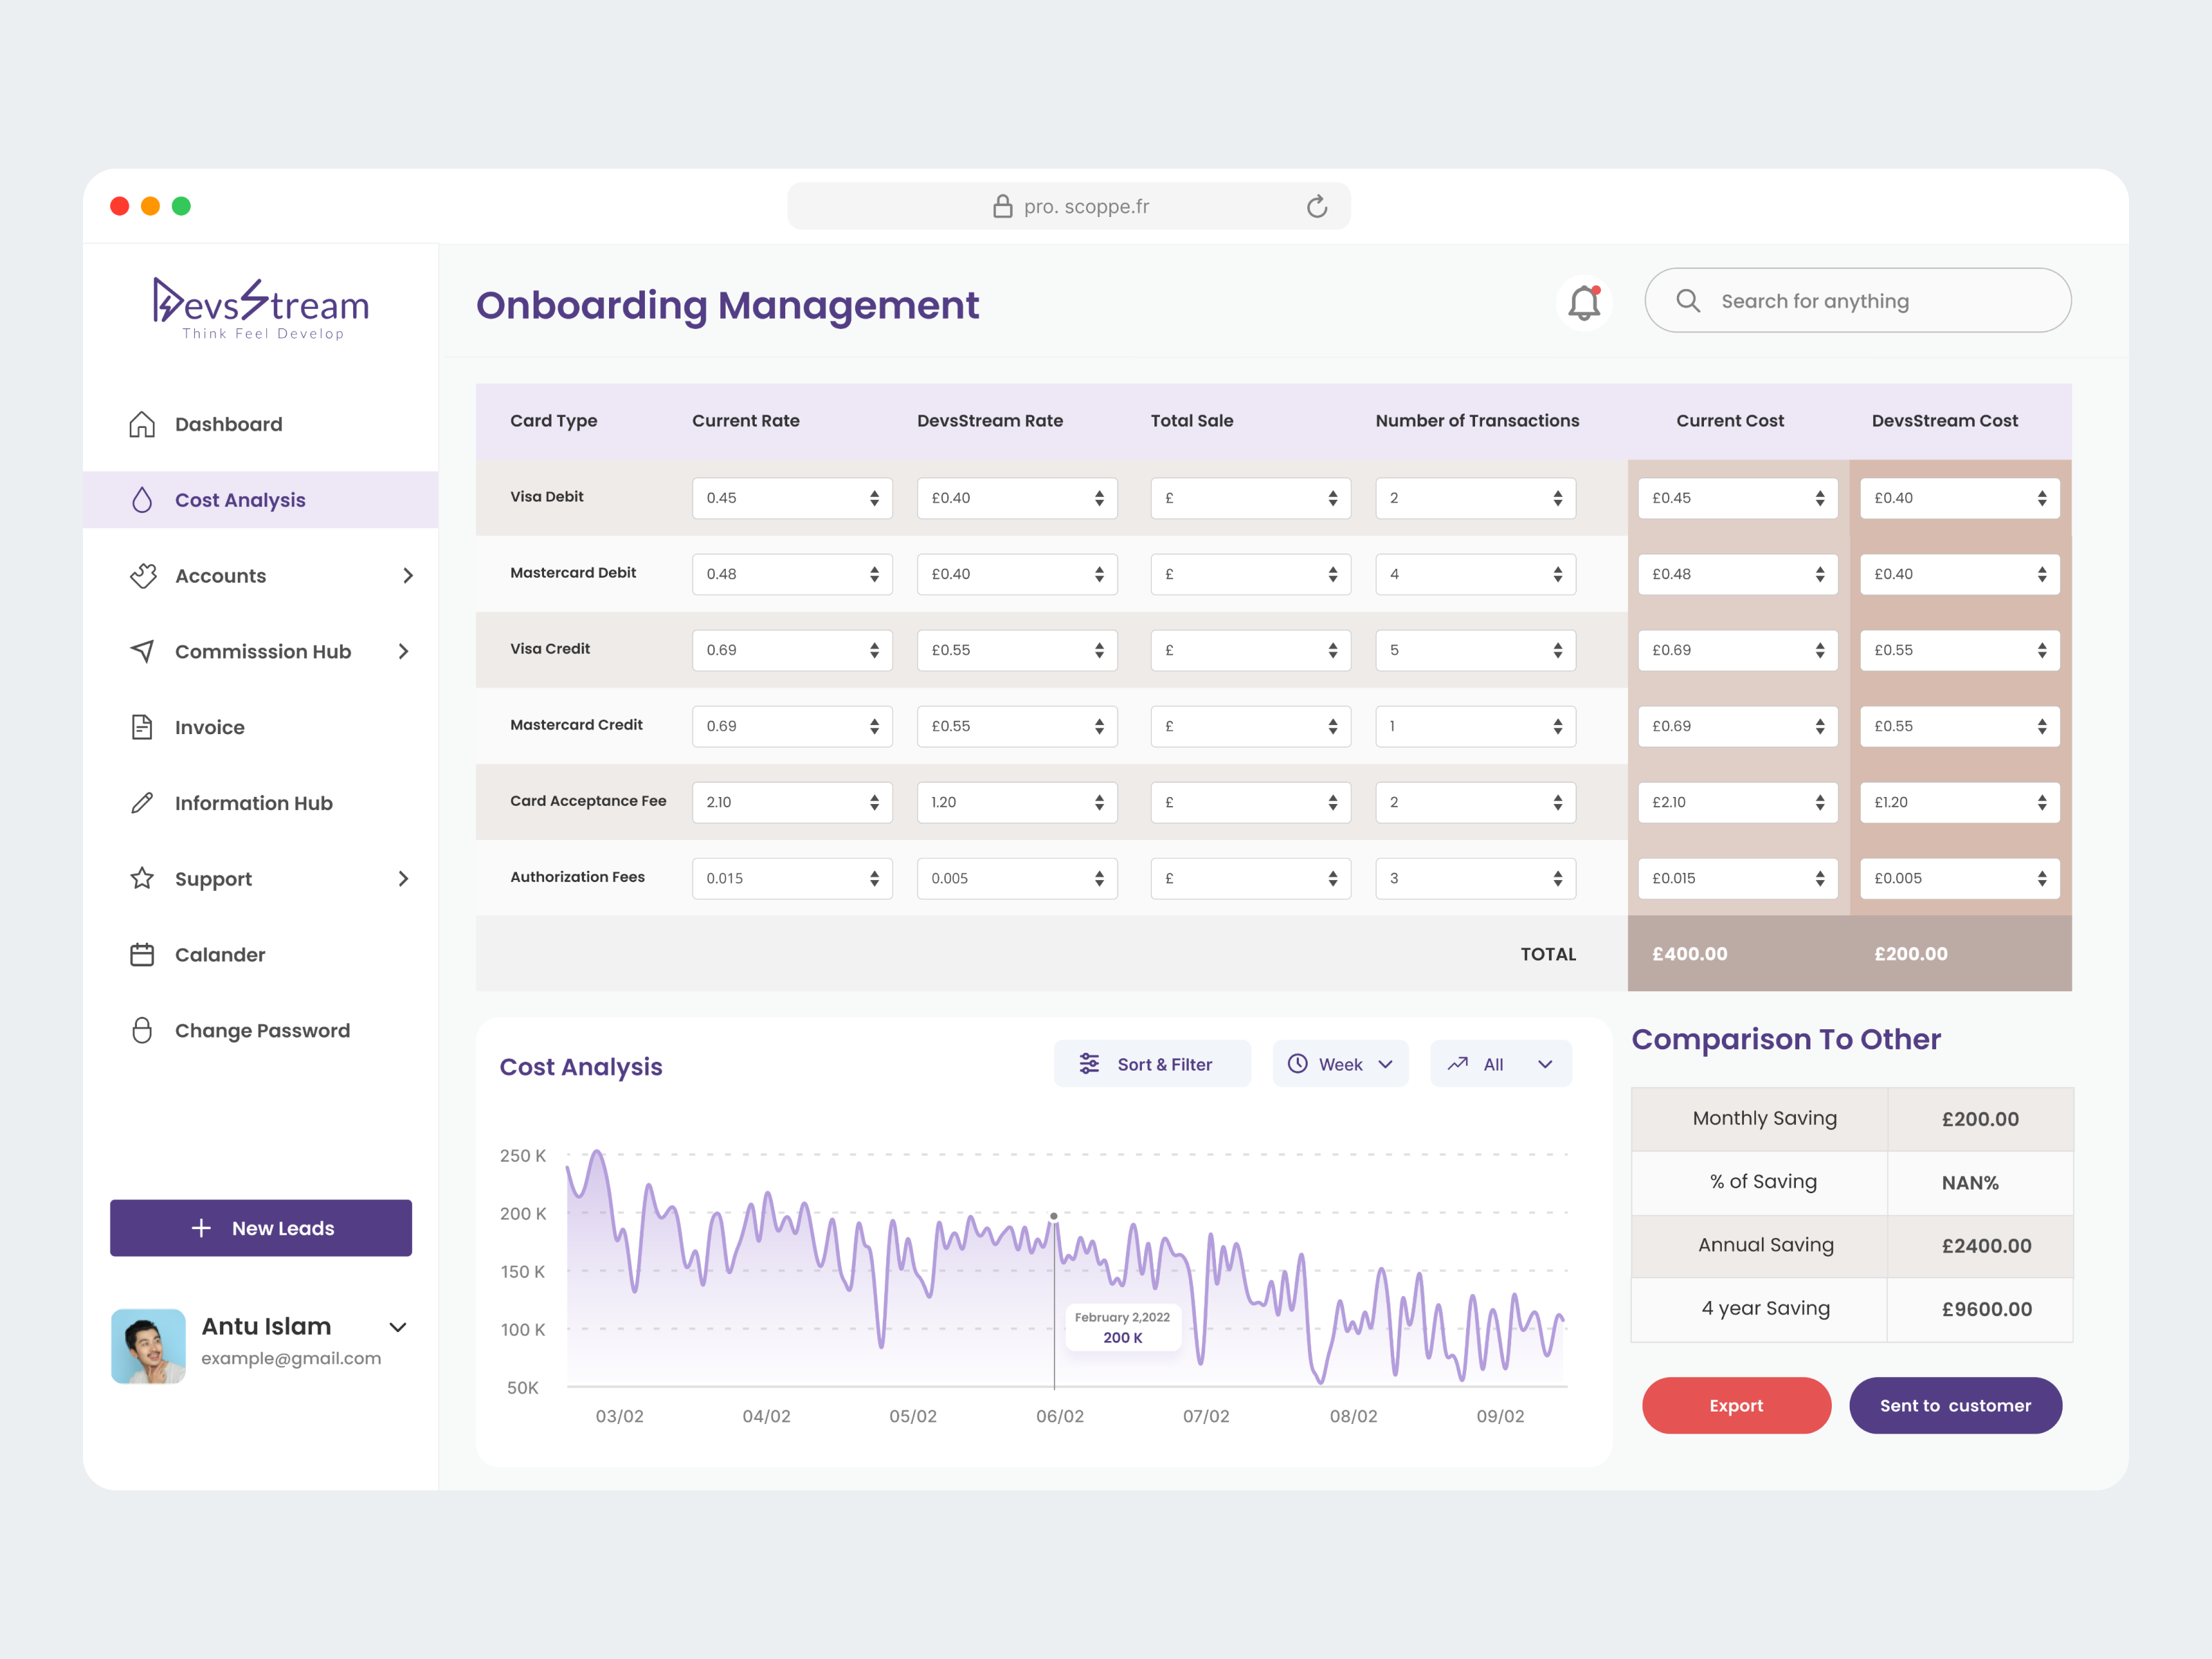Click the notification bell icon
Viewport: 2212px width, 1659px height.
point(1584,302)
